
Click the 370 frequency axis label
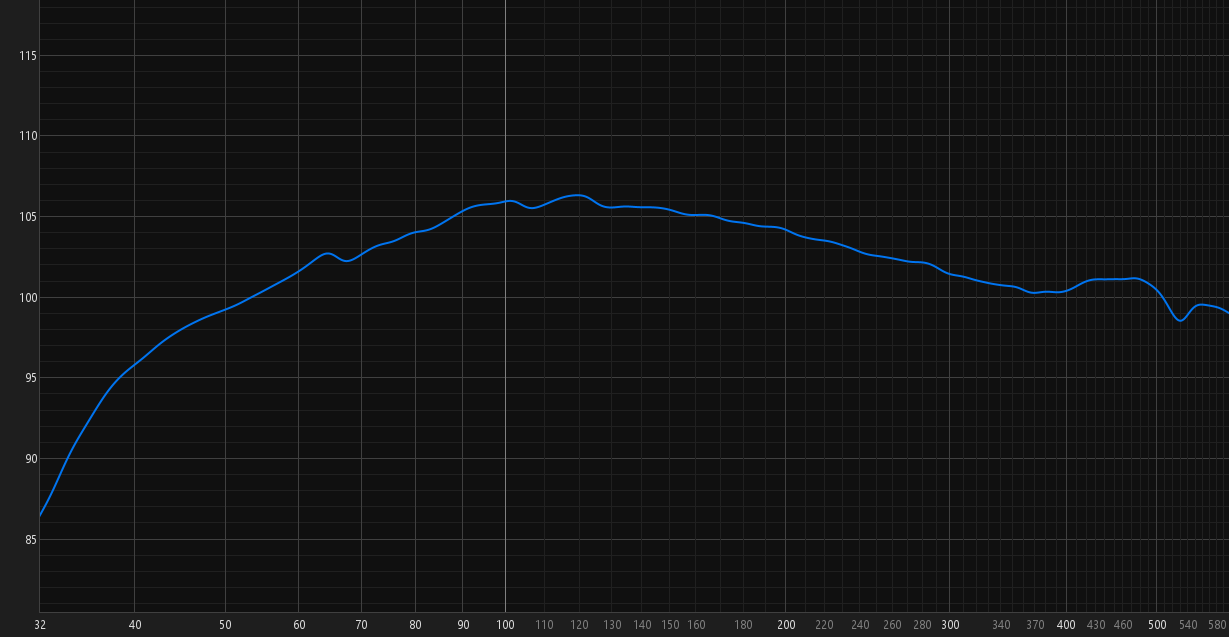pyautogui.click(x=1036, y=625)
